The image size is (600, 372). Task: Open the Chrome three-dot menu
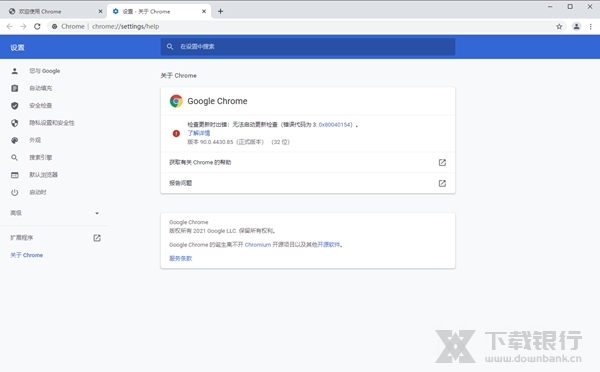[590, 26]
